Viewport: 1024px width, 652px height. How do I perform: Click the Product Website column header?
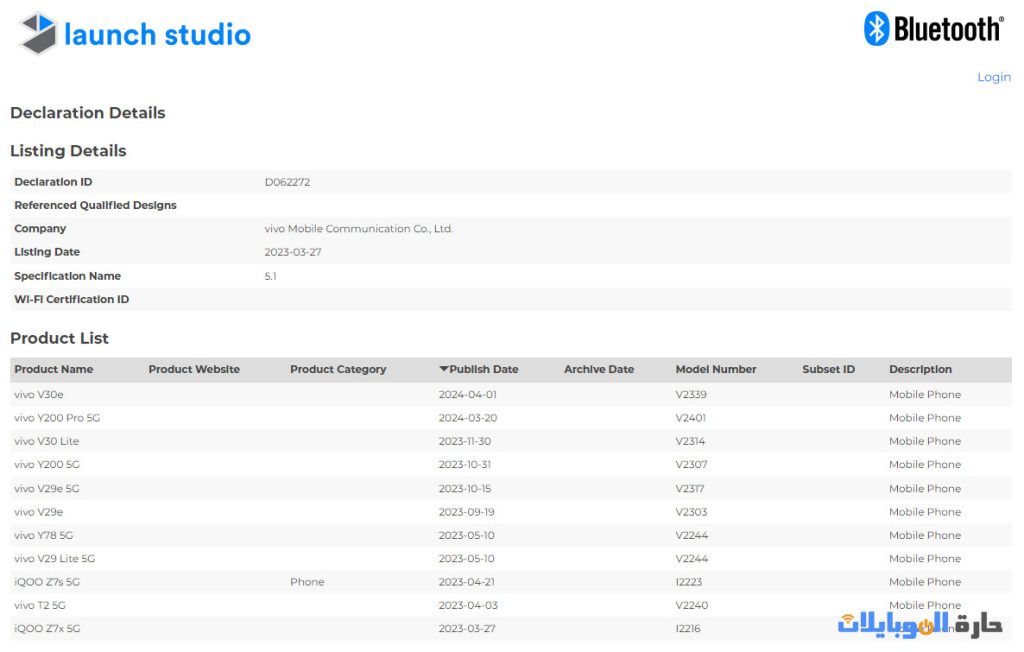coord(194,369)
